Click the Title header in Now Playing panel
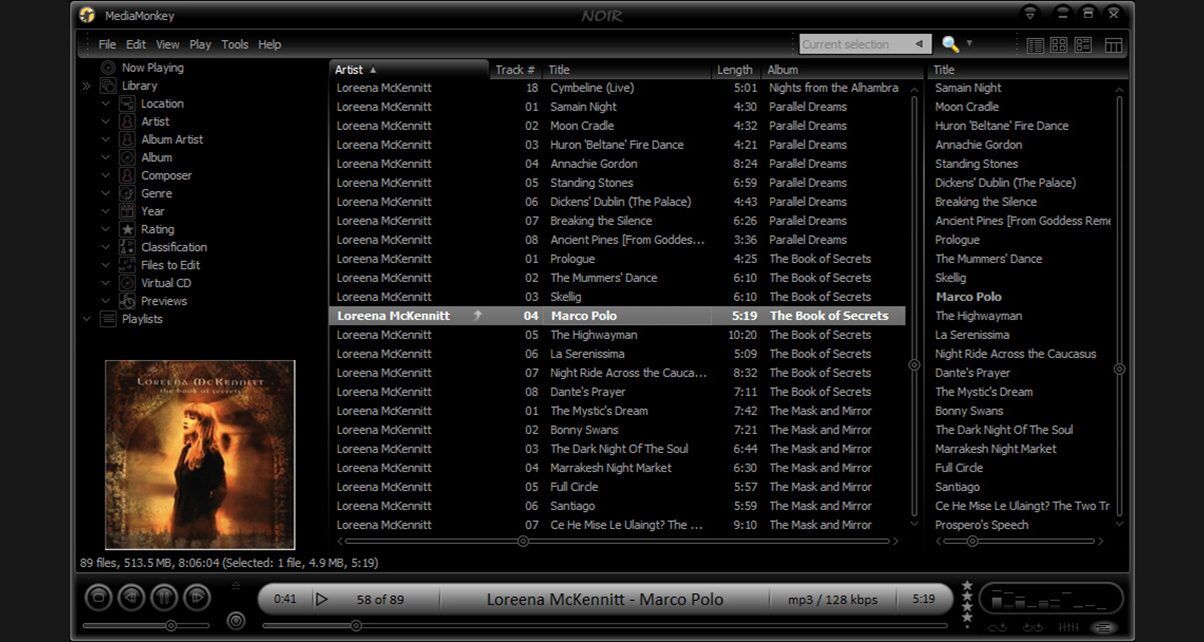The image size is (1204, 642). tap(1027, 70)
